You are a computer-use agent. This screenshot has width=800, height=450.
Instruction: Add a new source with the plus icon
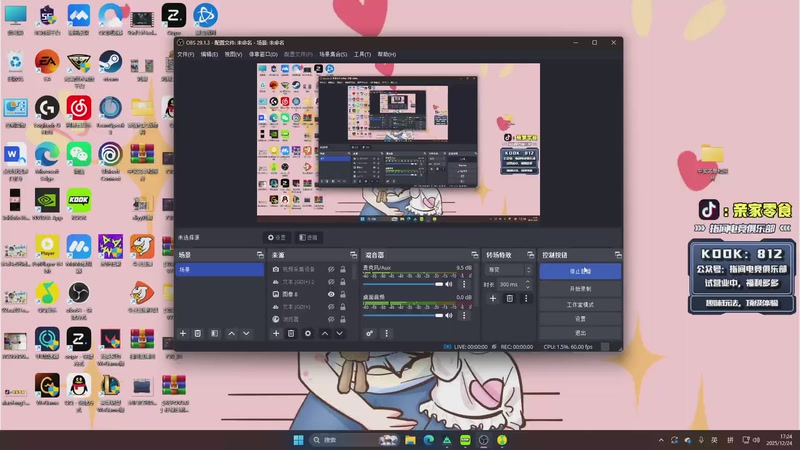pyautogui.click(x=276, y=333)
